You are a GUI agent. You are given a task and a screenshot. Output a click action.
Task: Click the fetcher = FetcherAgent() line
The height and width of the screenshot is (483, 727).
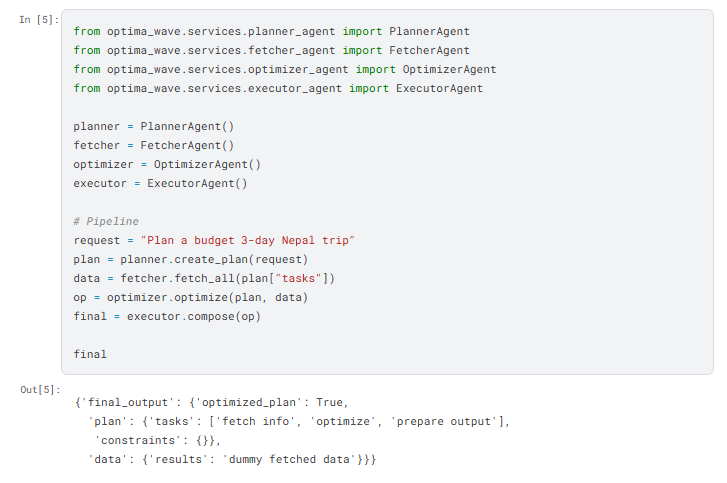pos(153,145)
